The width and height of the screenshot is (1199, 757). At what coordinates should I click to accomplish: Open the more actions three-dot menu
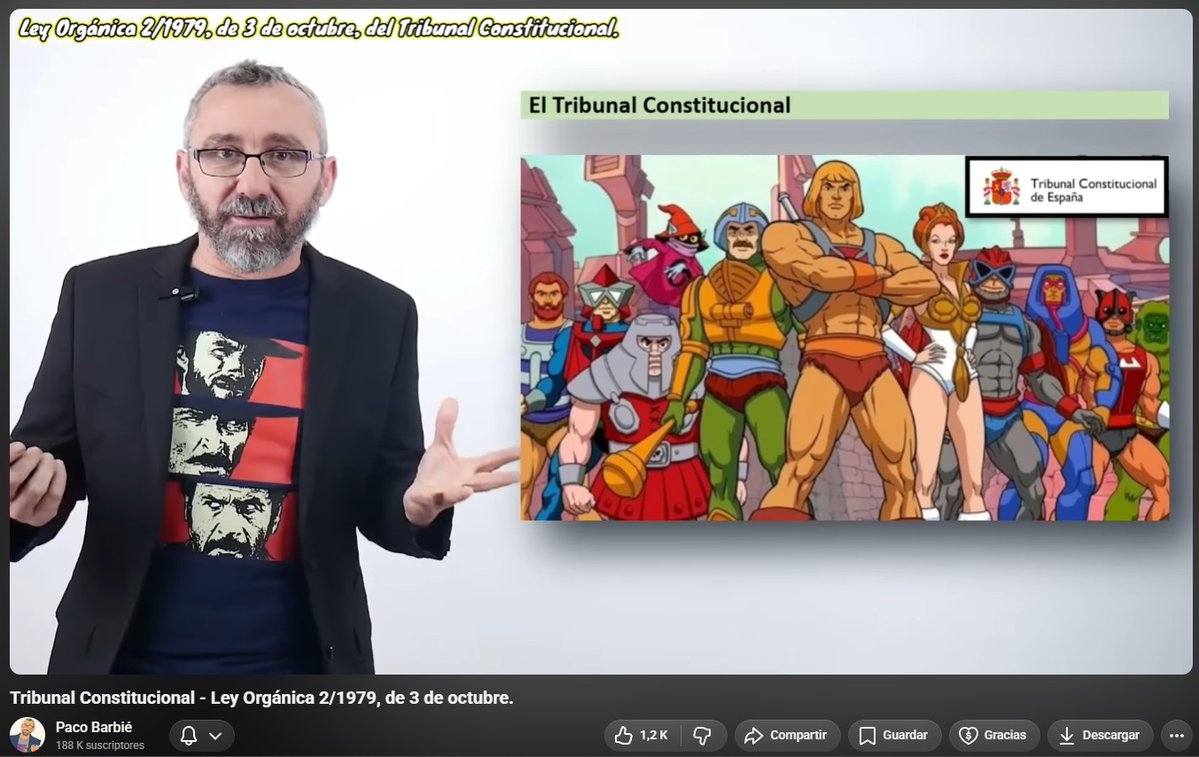[x=1177, y=736]
